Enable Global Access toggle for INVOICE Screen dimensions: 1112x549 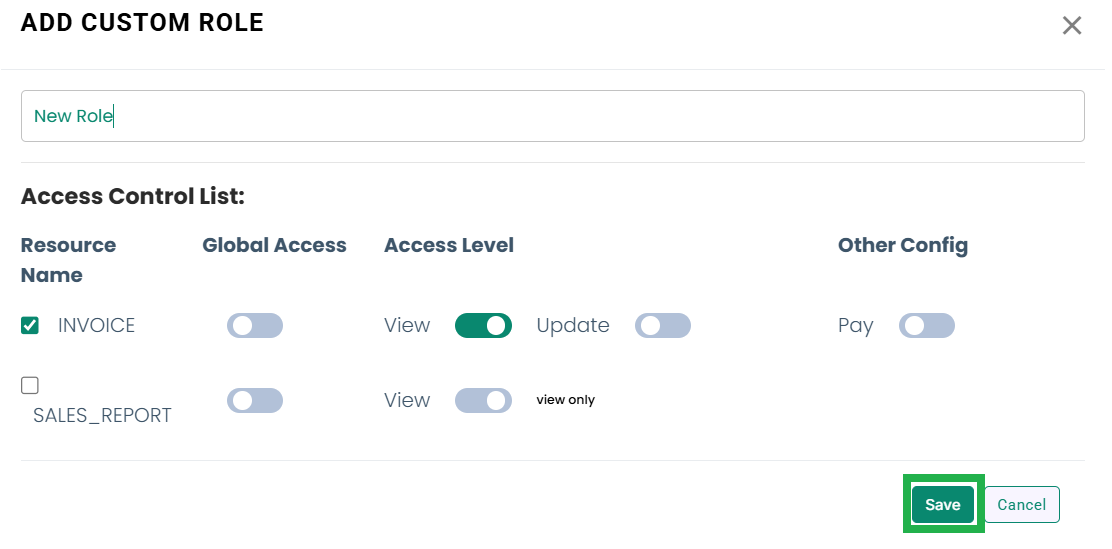(255, 326)
